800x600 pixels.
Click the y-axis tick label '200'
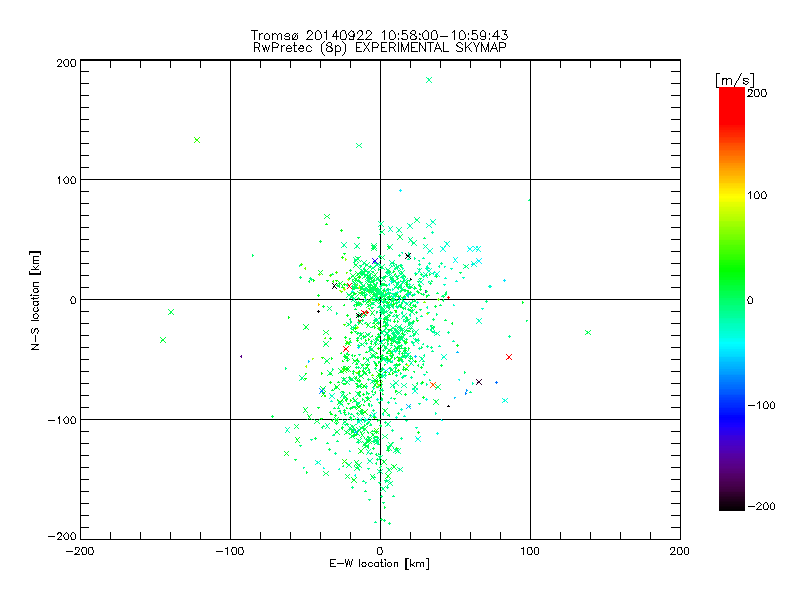(66, 63)
